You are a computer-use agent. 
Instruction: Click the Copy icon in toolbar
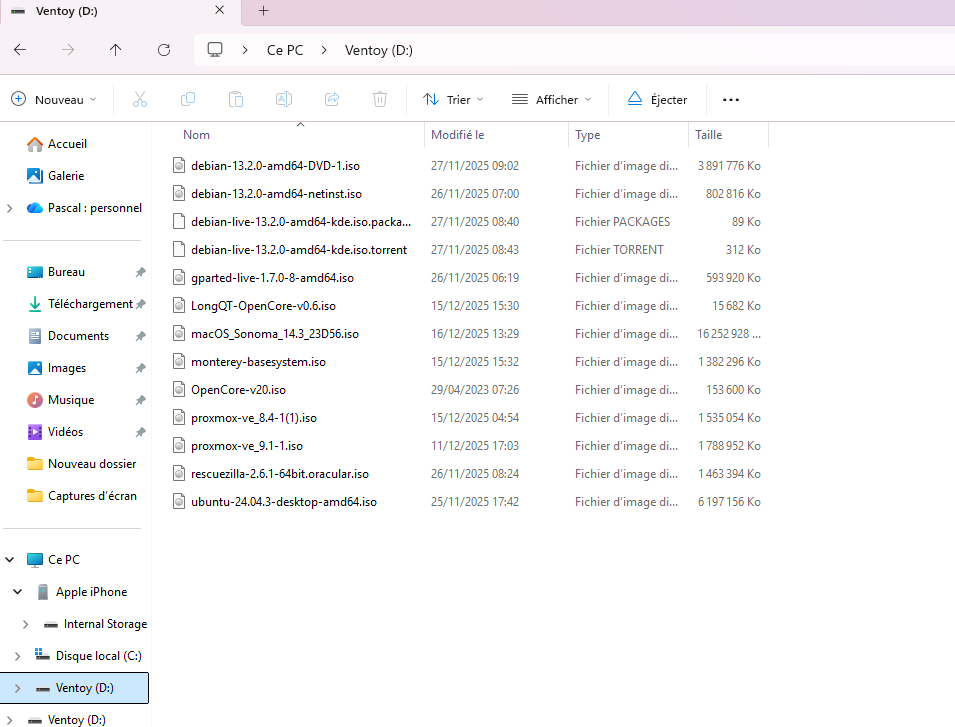coord(188,99)
